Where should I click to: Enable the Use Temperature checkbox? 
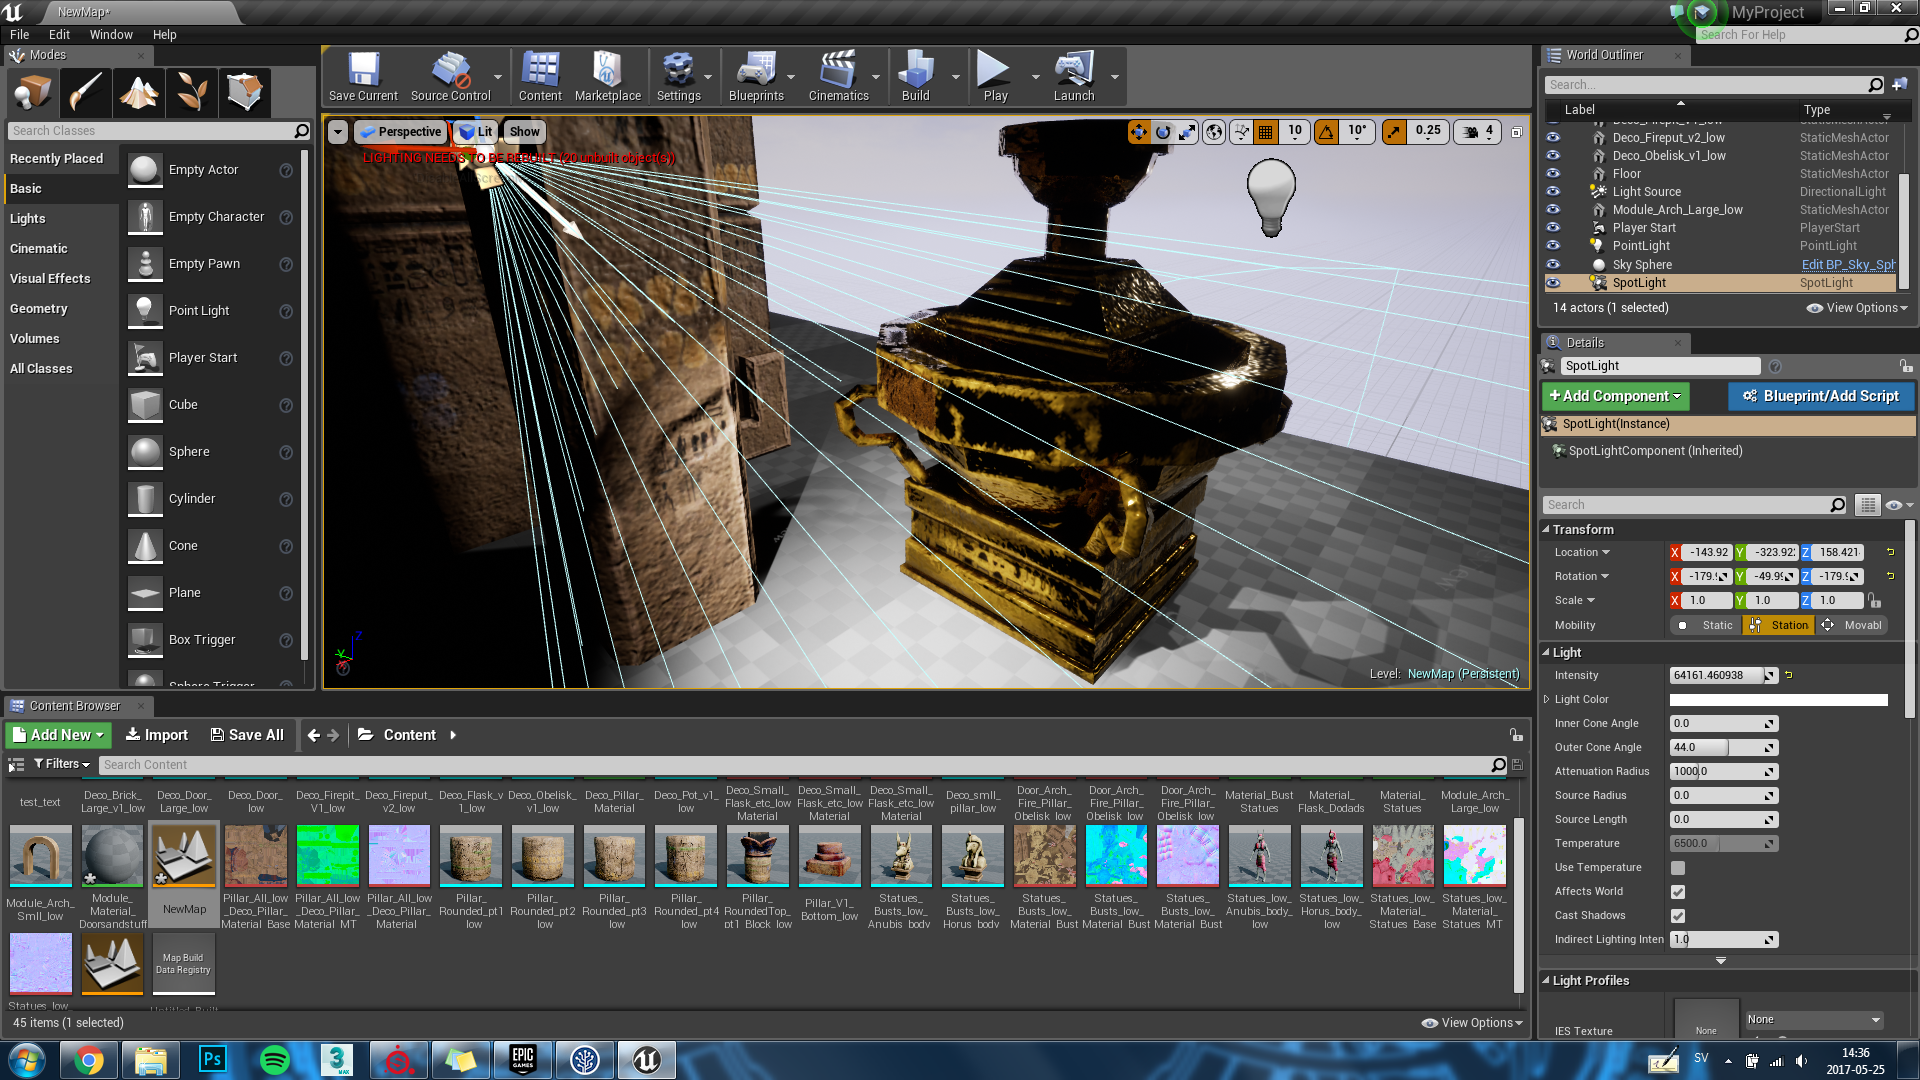[x=1678, y=868]
